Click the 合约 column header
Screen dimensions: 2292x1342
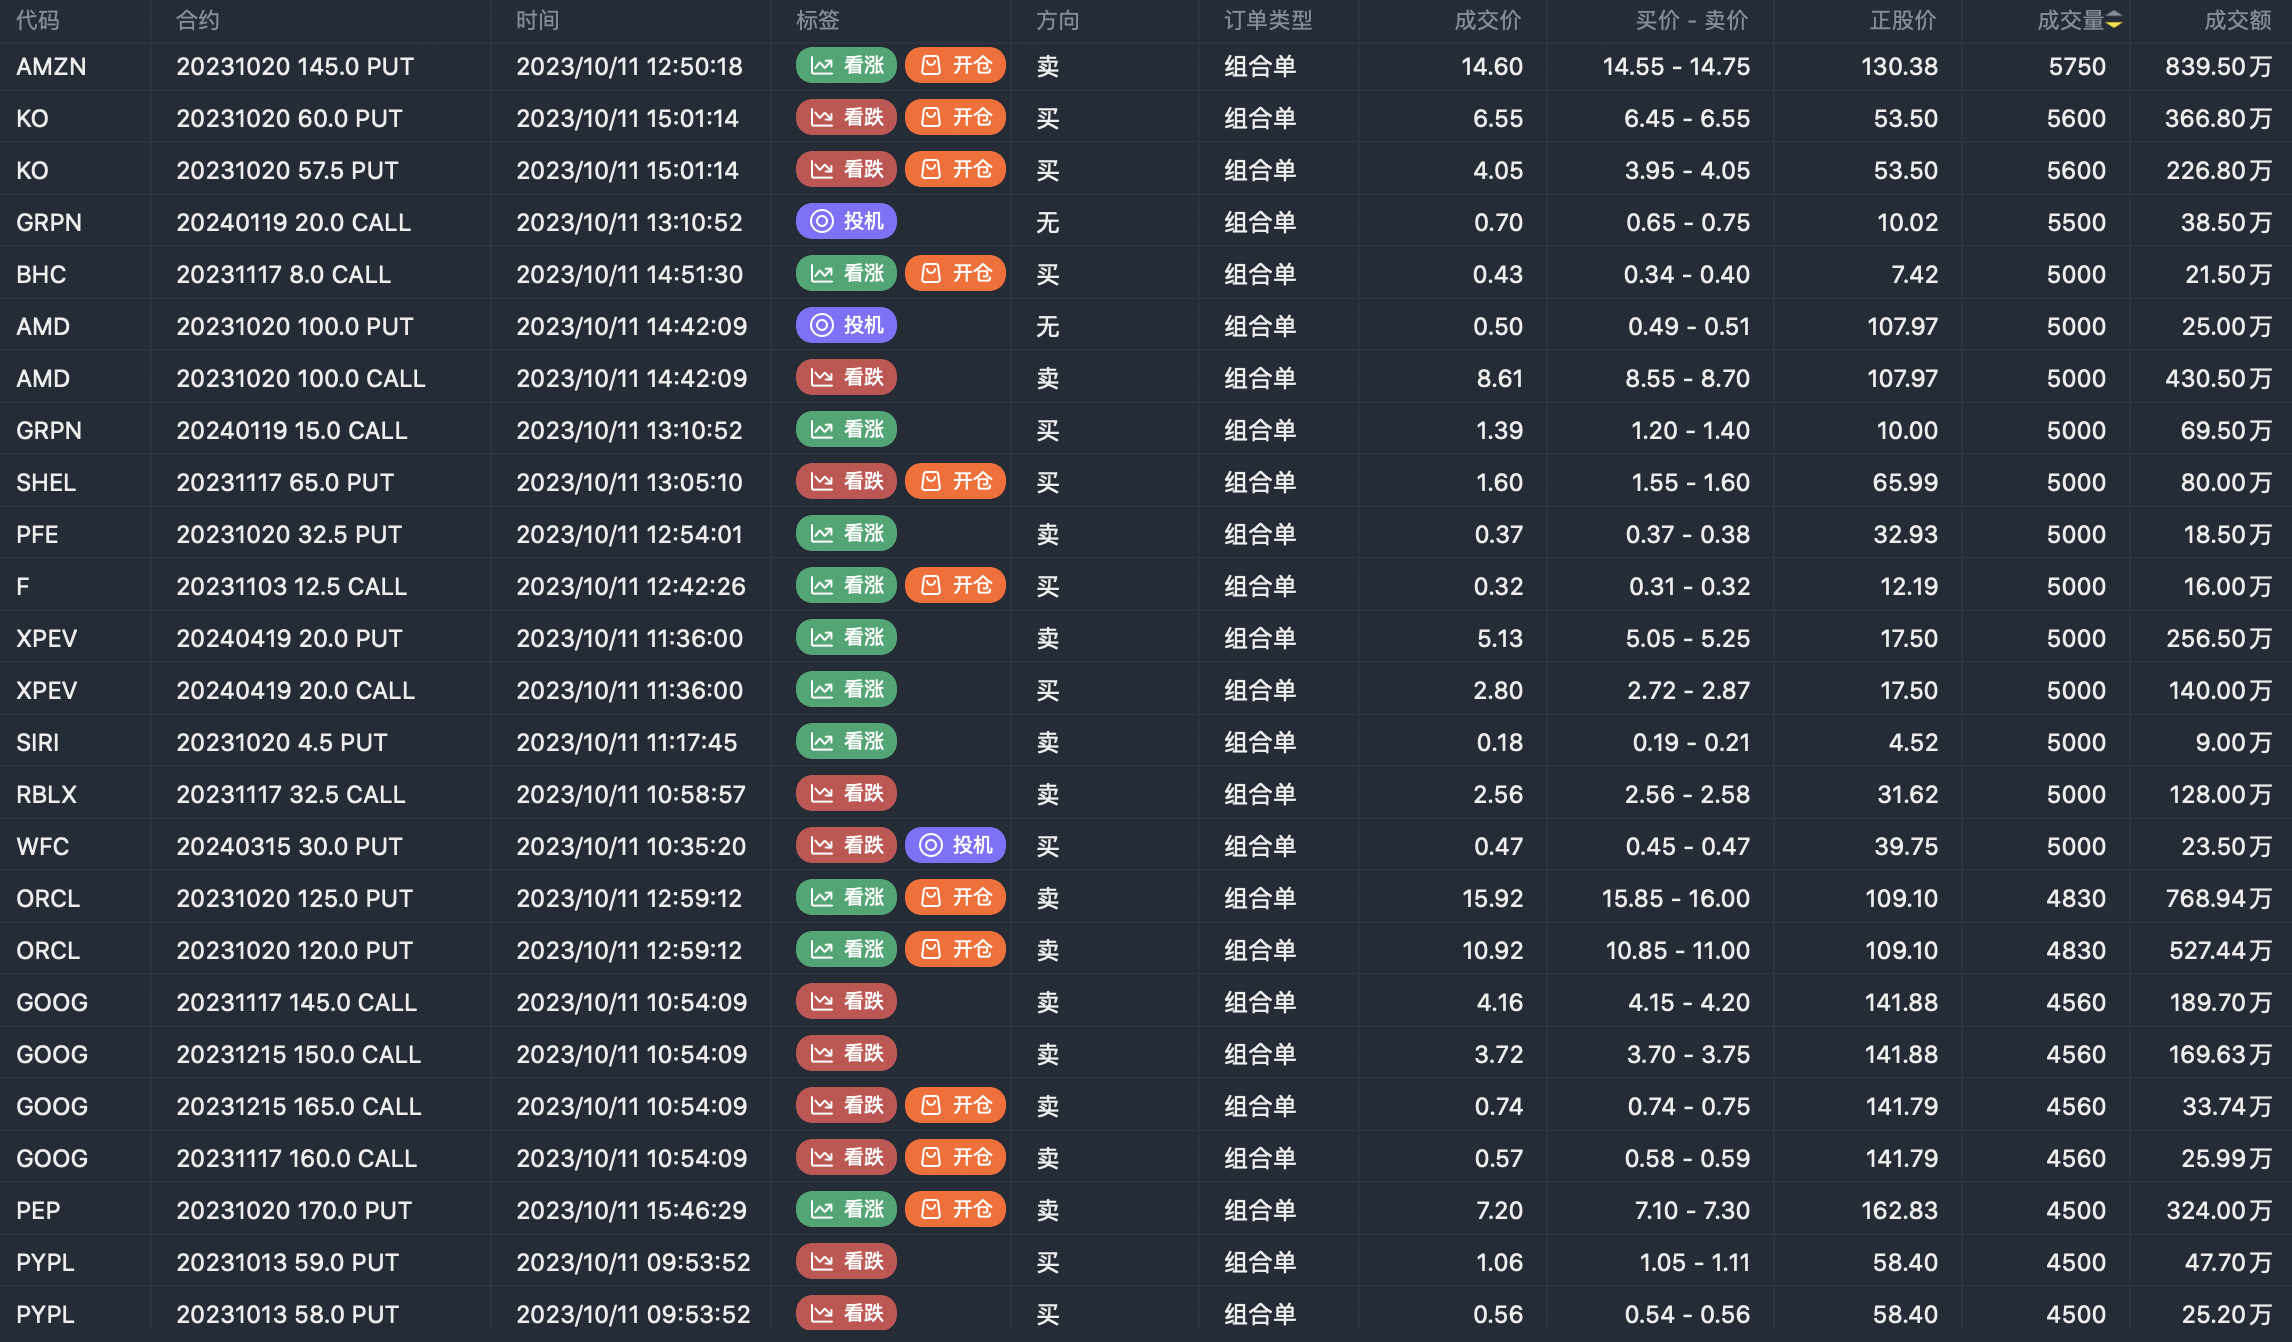pos(198,21)
